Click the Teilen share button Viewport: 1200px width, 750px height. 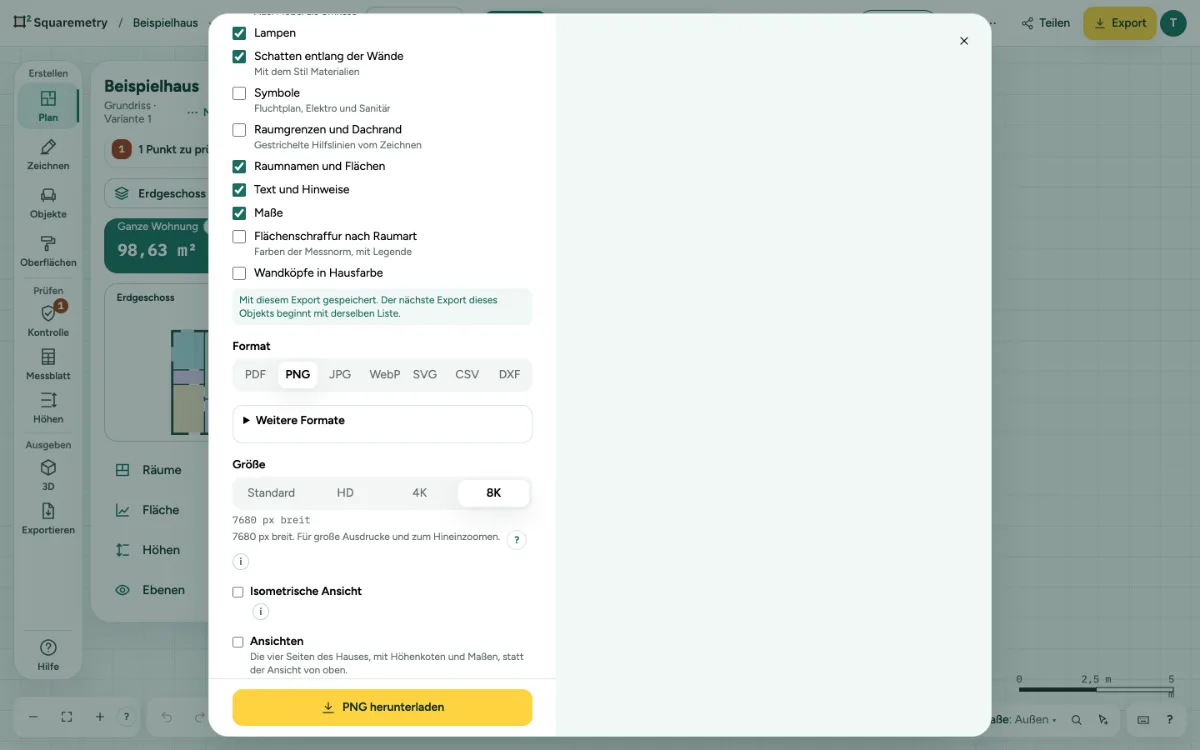coord(1046,23)
